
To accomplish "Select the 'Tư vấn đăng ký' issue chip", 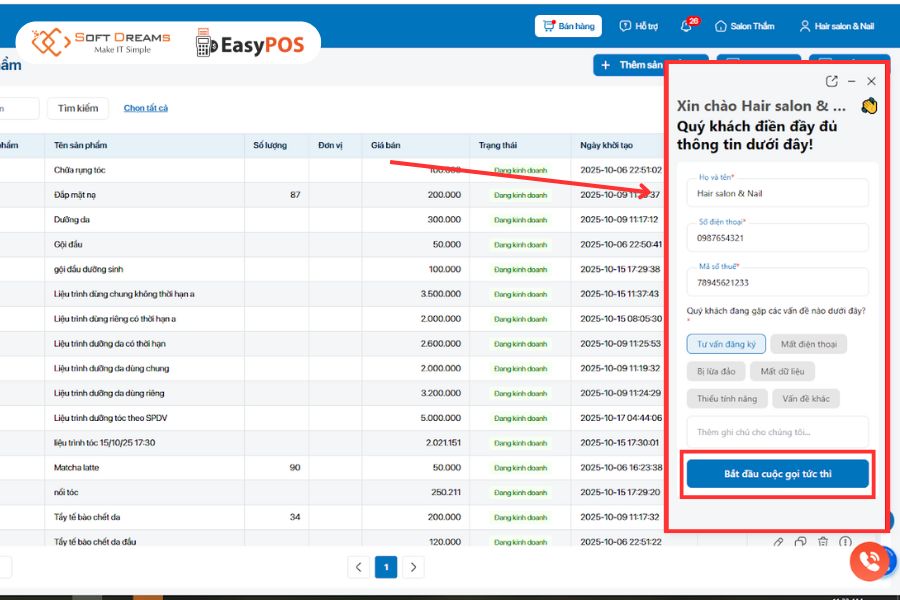I will (726, 344).
